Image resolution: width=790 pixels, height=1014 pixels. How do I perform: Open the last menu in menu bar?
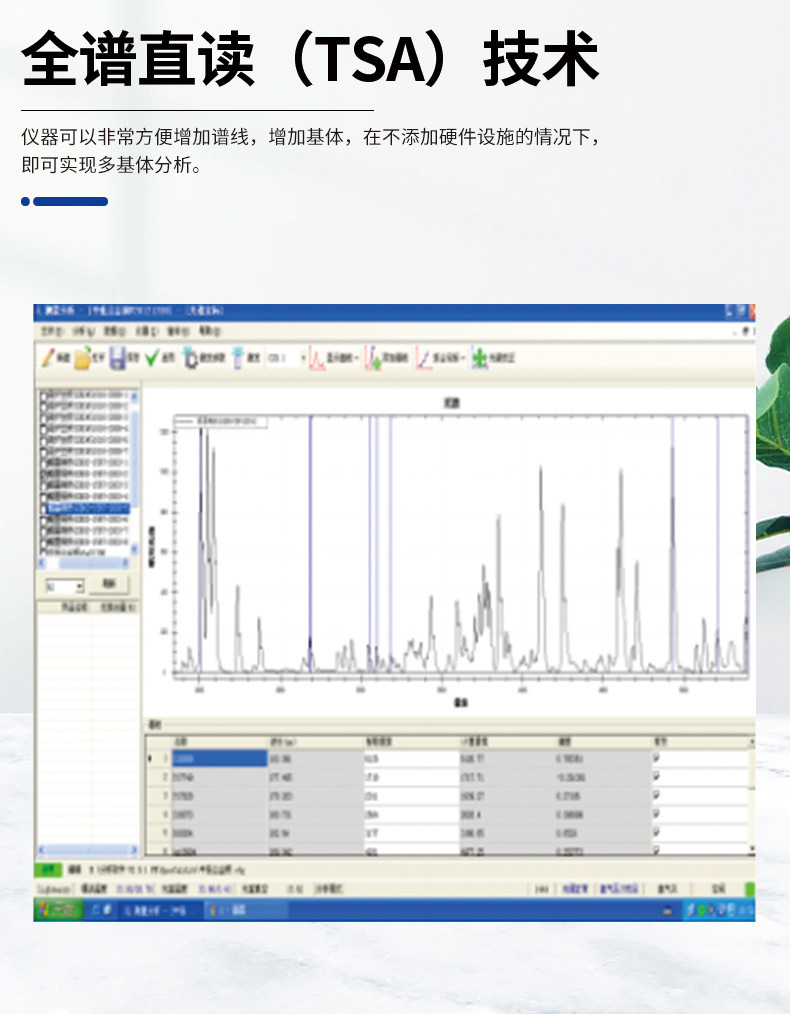(x=209, y=331)
